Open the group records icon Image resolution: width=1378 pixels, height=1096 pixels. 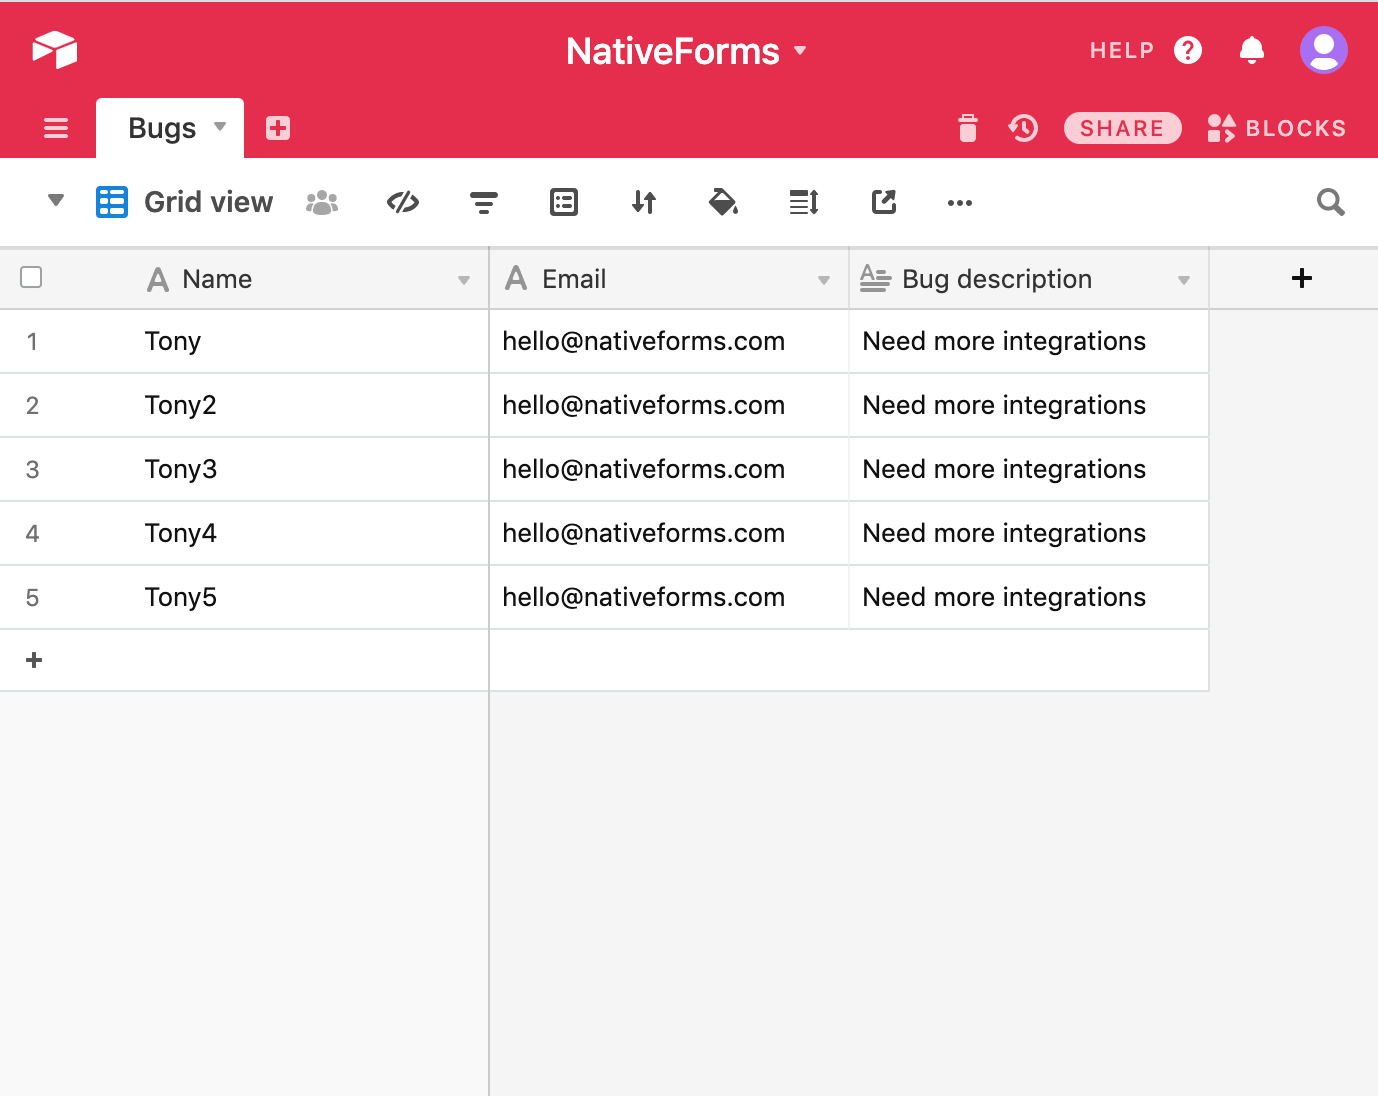pyautogui.click(x=564, y=202)
